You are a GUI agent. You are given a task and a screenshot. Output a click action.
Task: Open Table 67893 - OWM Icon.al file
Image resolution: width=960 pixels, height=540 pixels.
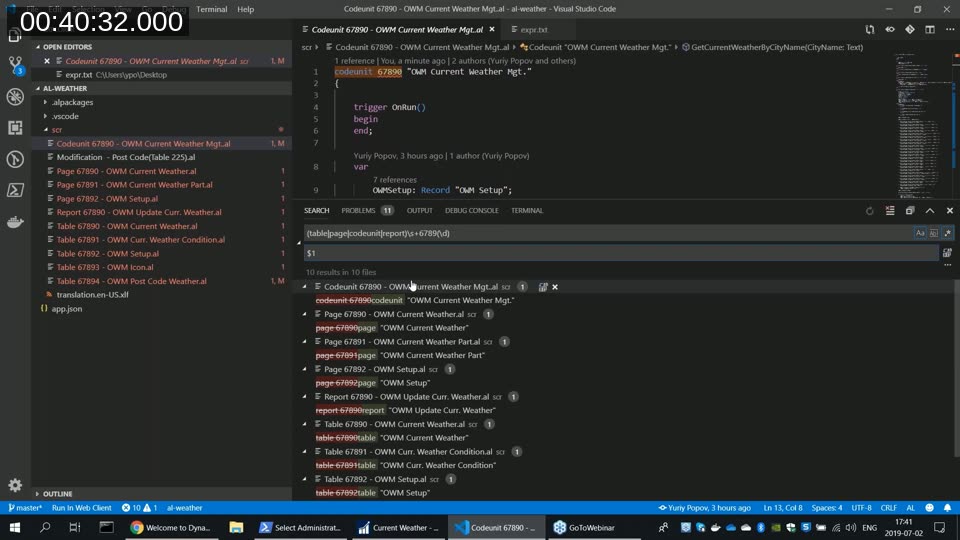coord(105,267)
